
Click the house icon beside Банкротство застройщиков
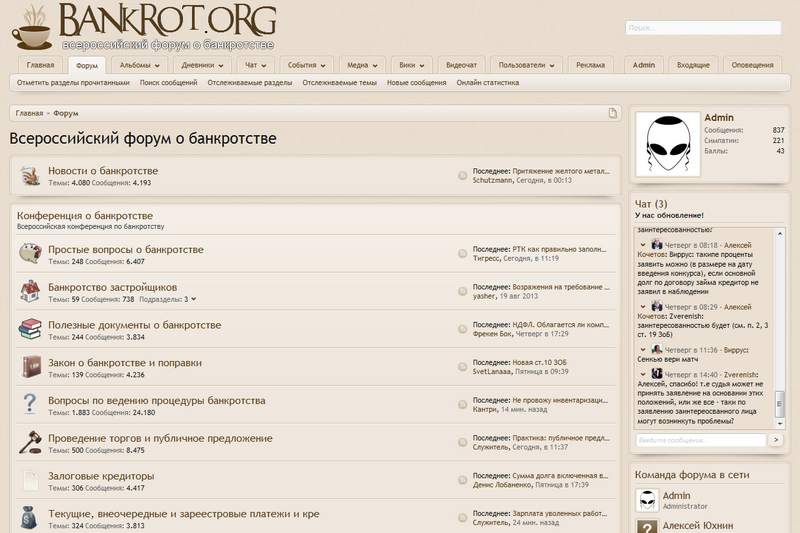tap(30, 292)
